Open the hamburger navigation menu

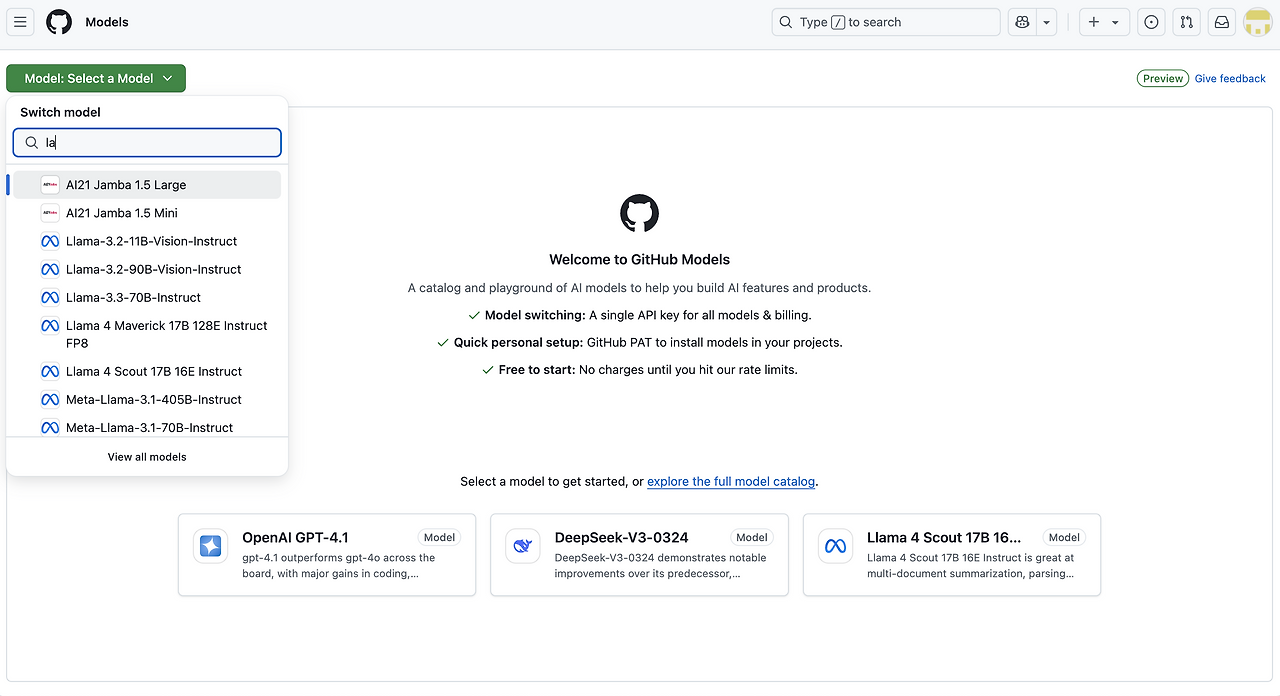click(20, 22)
